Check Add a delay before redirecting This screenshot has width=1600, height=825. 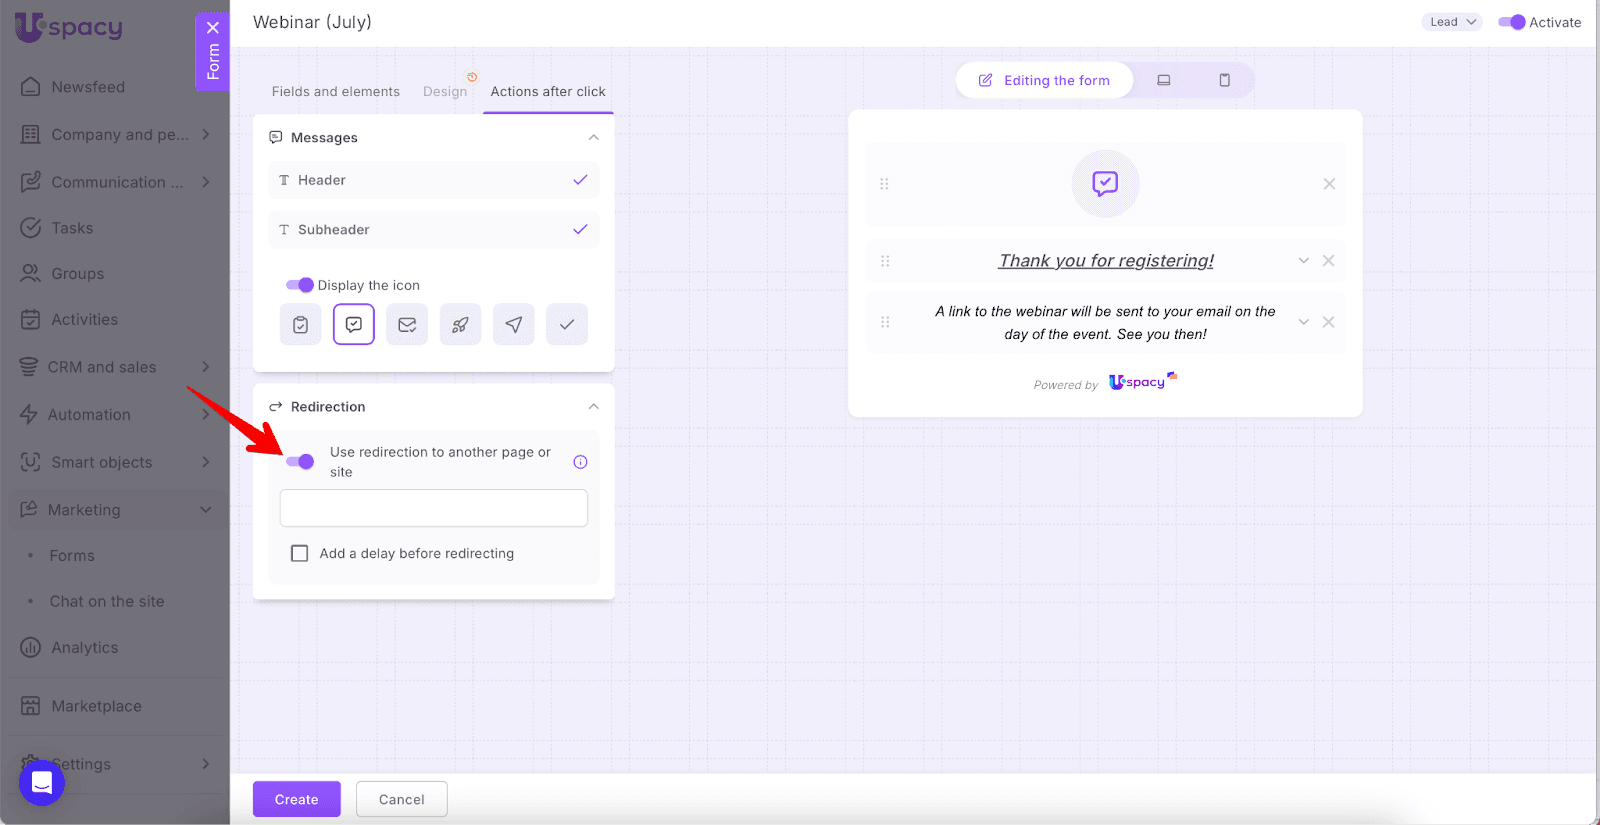tap(299, 553)
